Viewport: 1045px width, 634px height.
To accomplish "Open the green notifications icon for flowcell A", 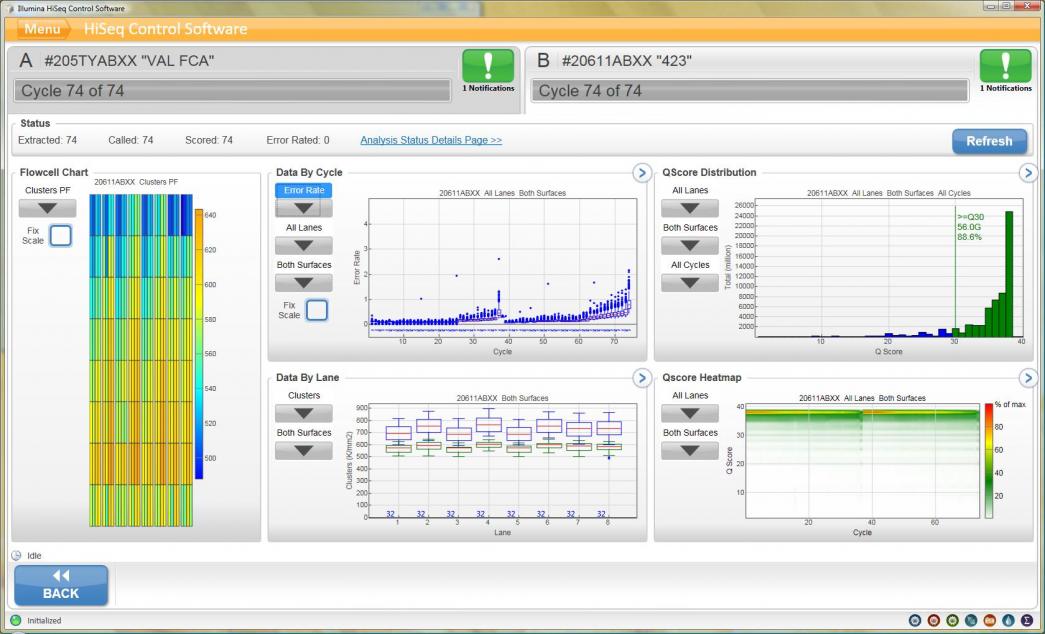I will pyautogui.click(x=488, y=65).
